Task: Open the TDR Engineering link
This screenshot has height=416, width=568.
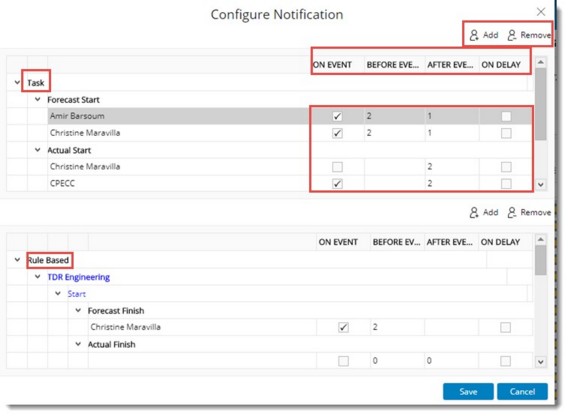Action: click(79, 277)
